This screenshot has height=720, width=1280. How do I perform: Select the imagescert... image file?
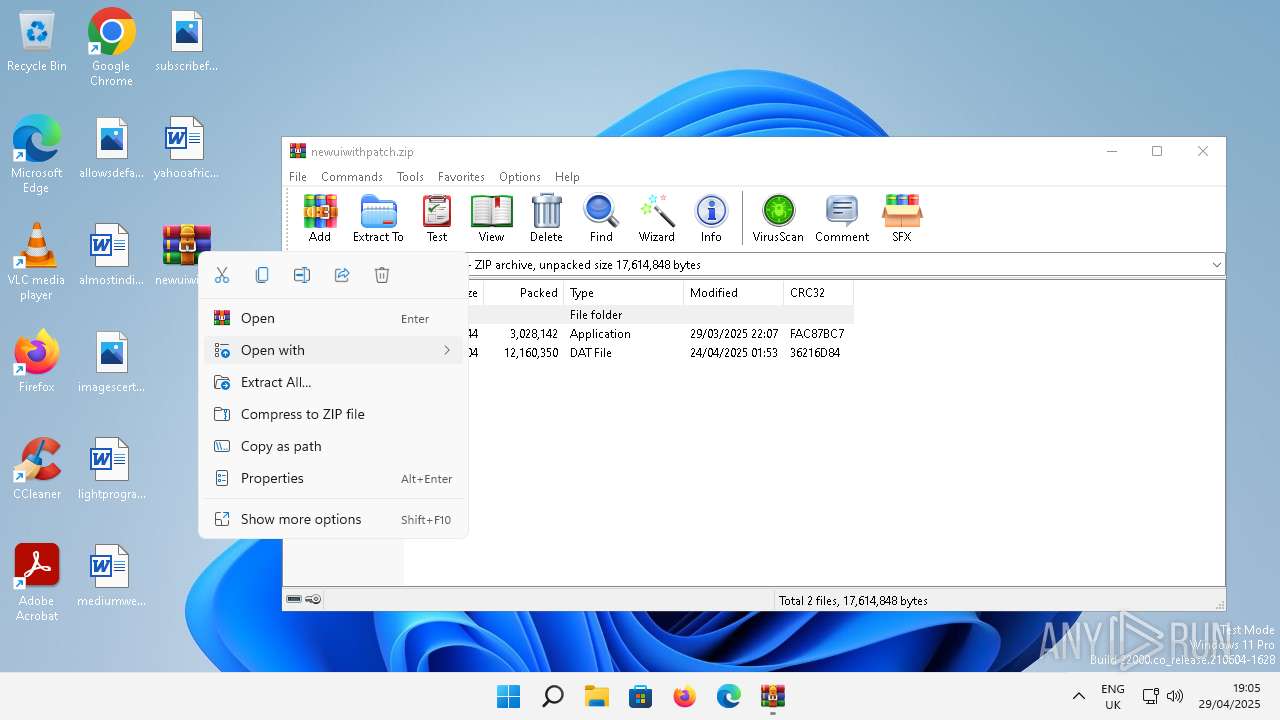pyautogui.click(x=112, y=362)
